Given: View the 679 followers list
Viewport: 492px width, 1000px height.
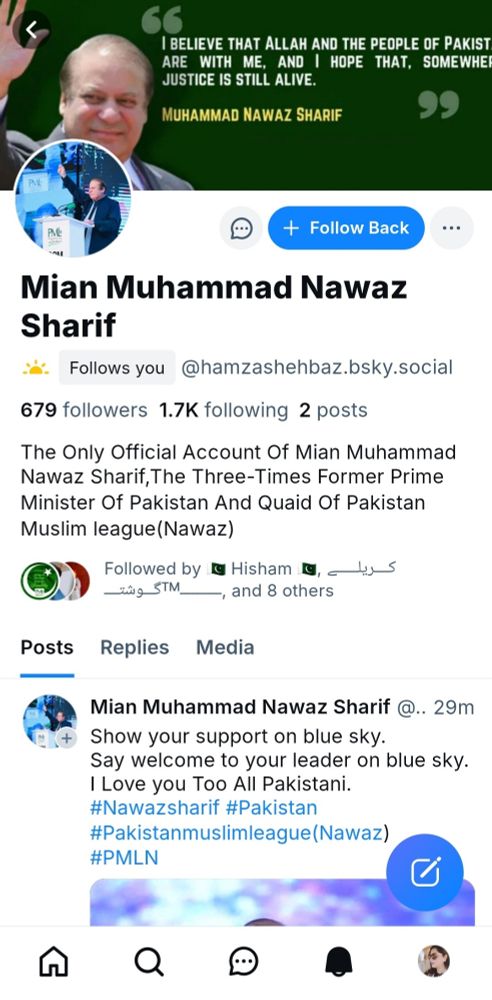Looking at the screenshot, I should click(84, 410).
